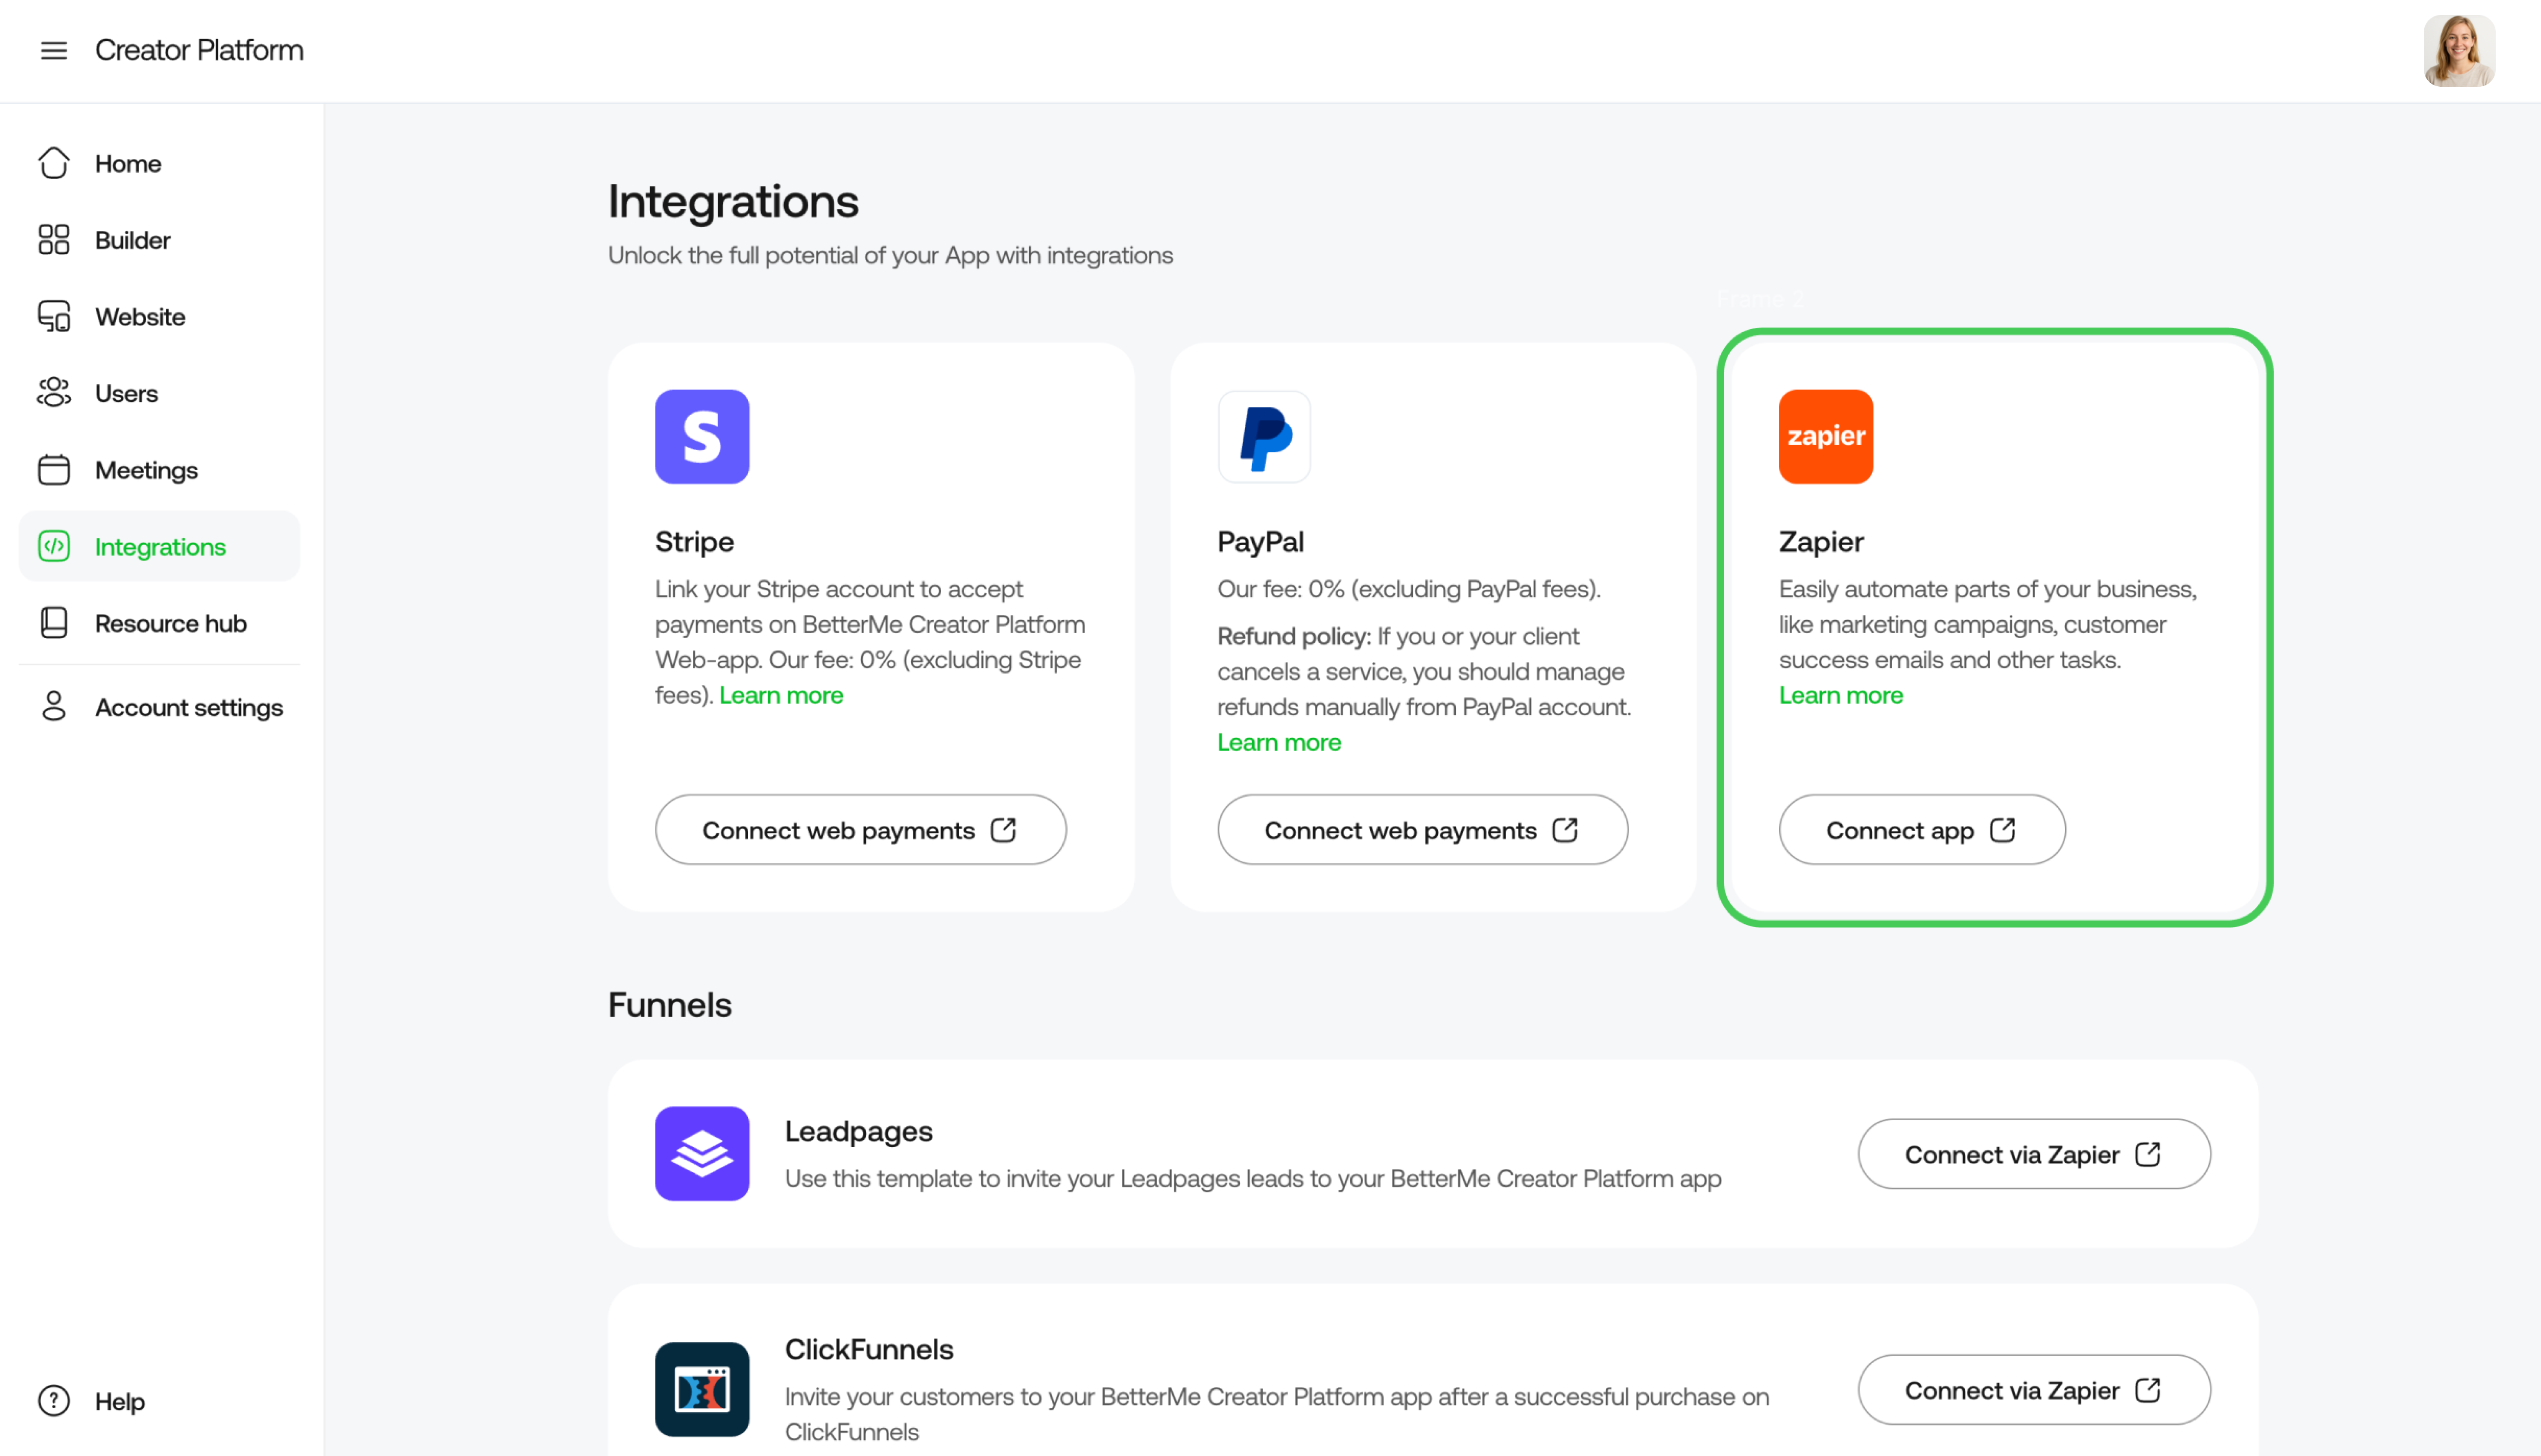Select the Integrations sidebar item
Image resolution: width=2541 pixels, height=1456 pixels.
coord(159,546)
